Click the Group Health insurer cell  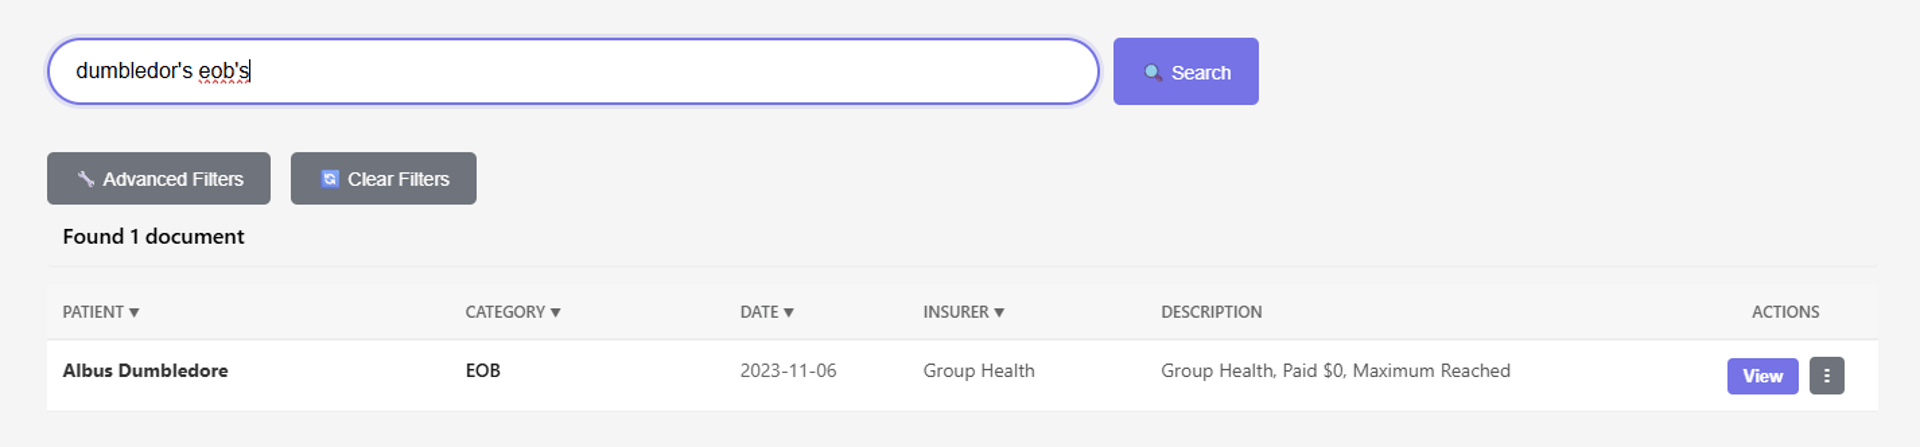[979, 371]
